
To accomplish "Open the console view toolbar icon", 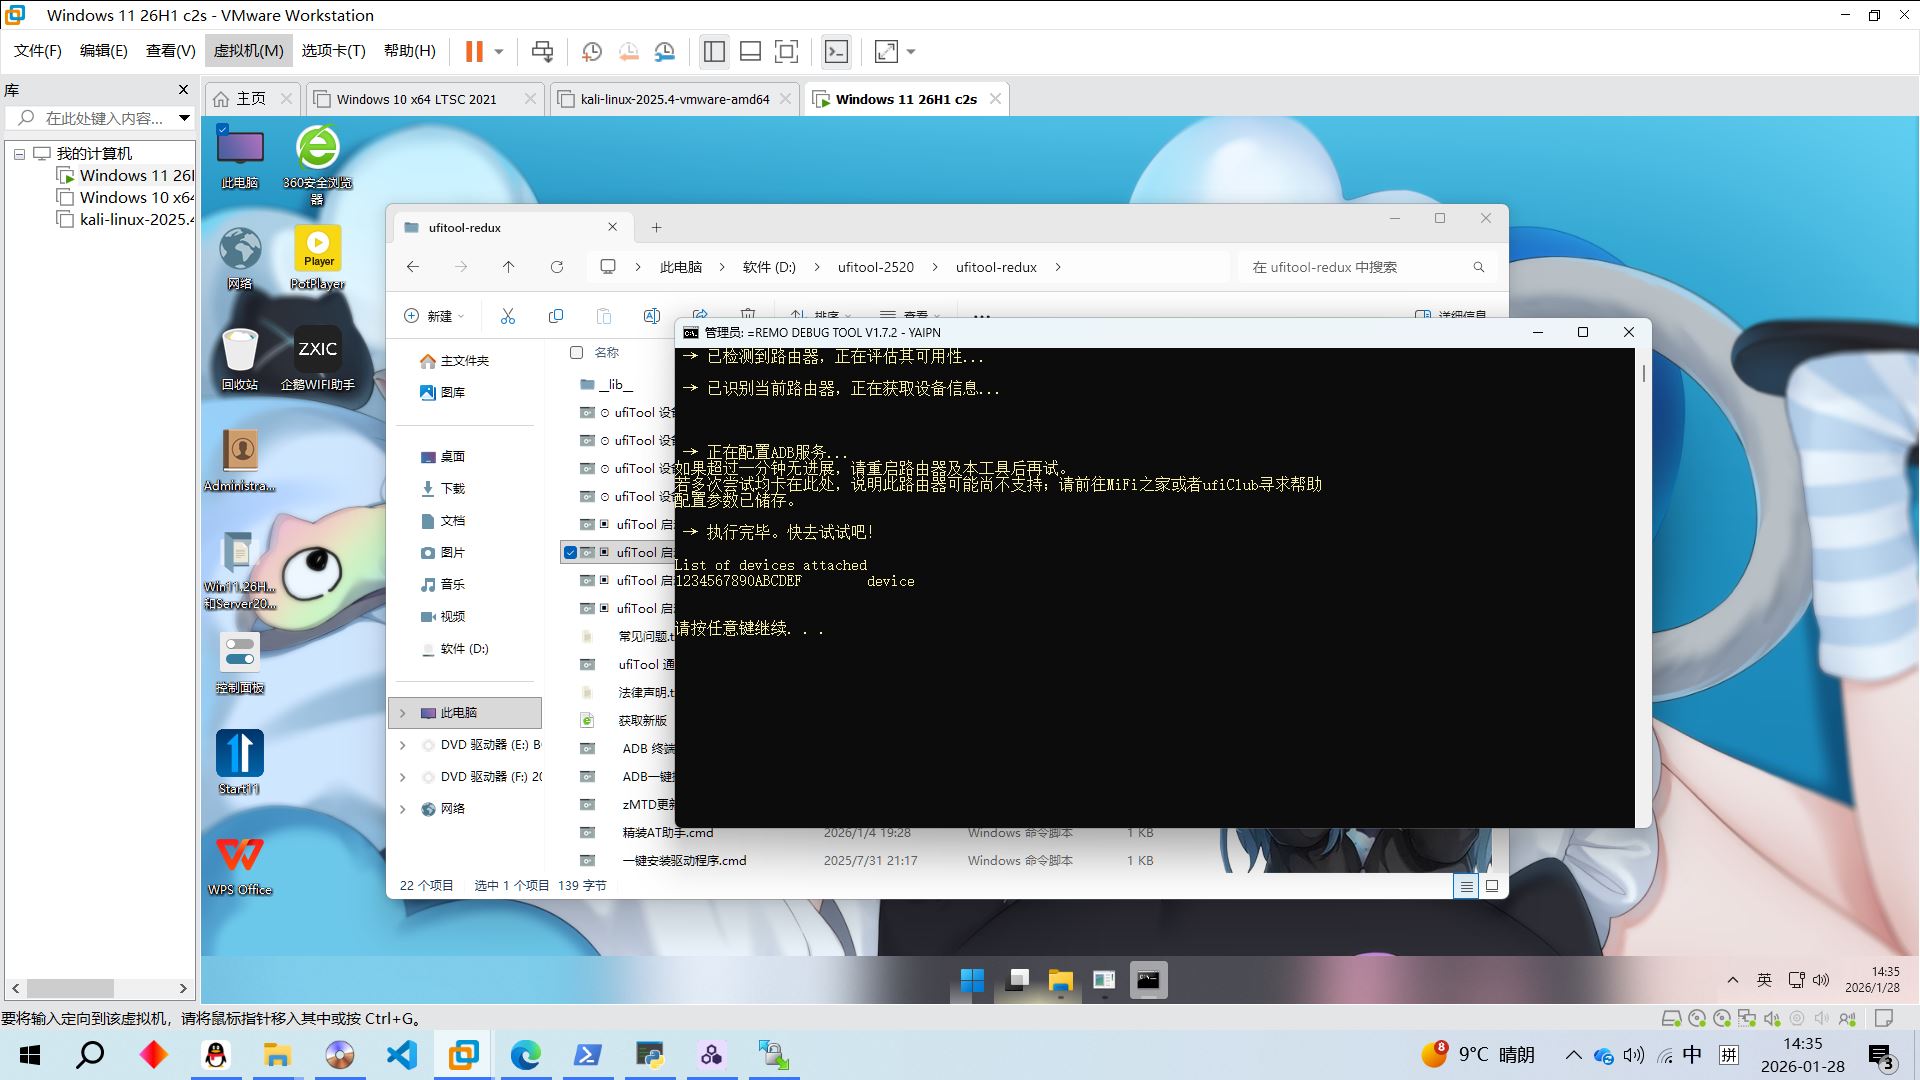I will point(836,51).
